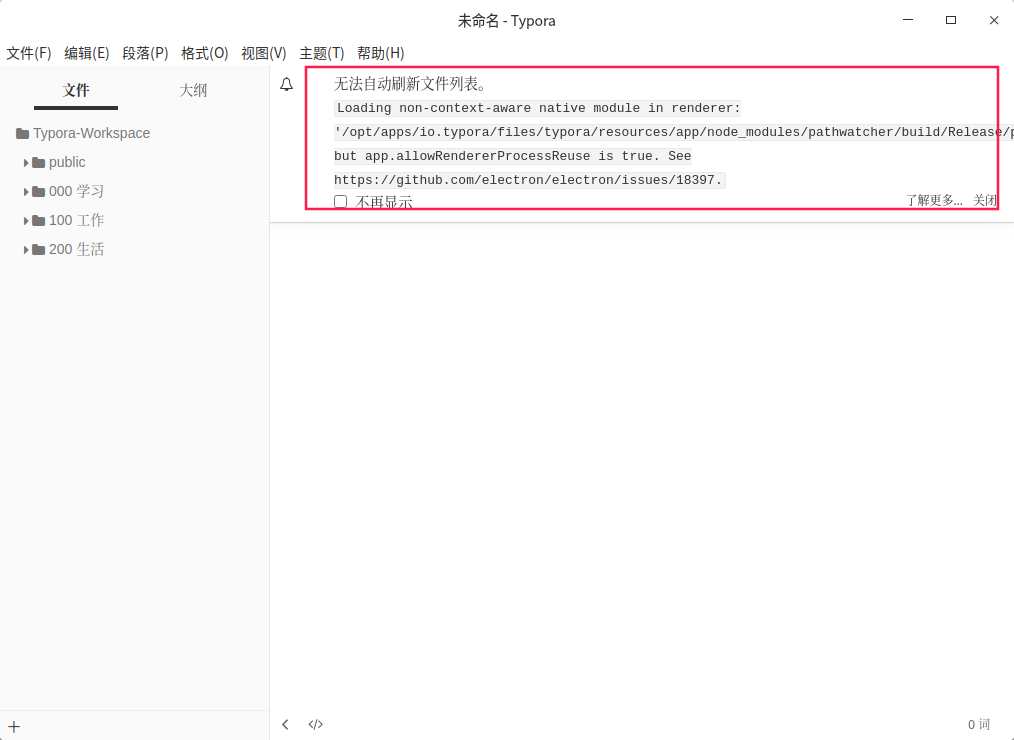Click the 0 词 word count
Screen dimensions: 1014x740
(978, 724)
